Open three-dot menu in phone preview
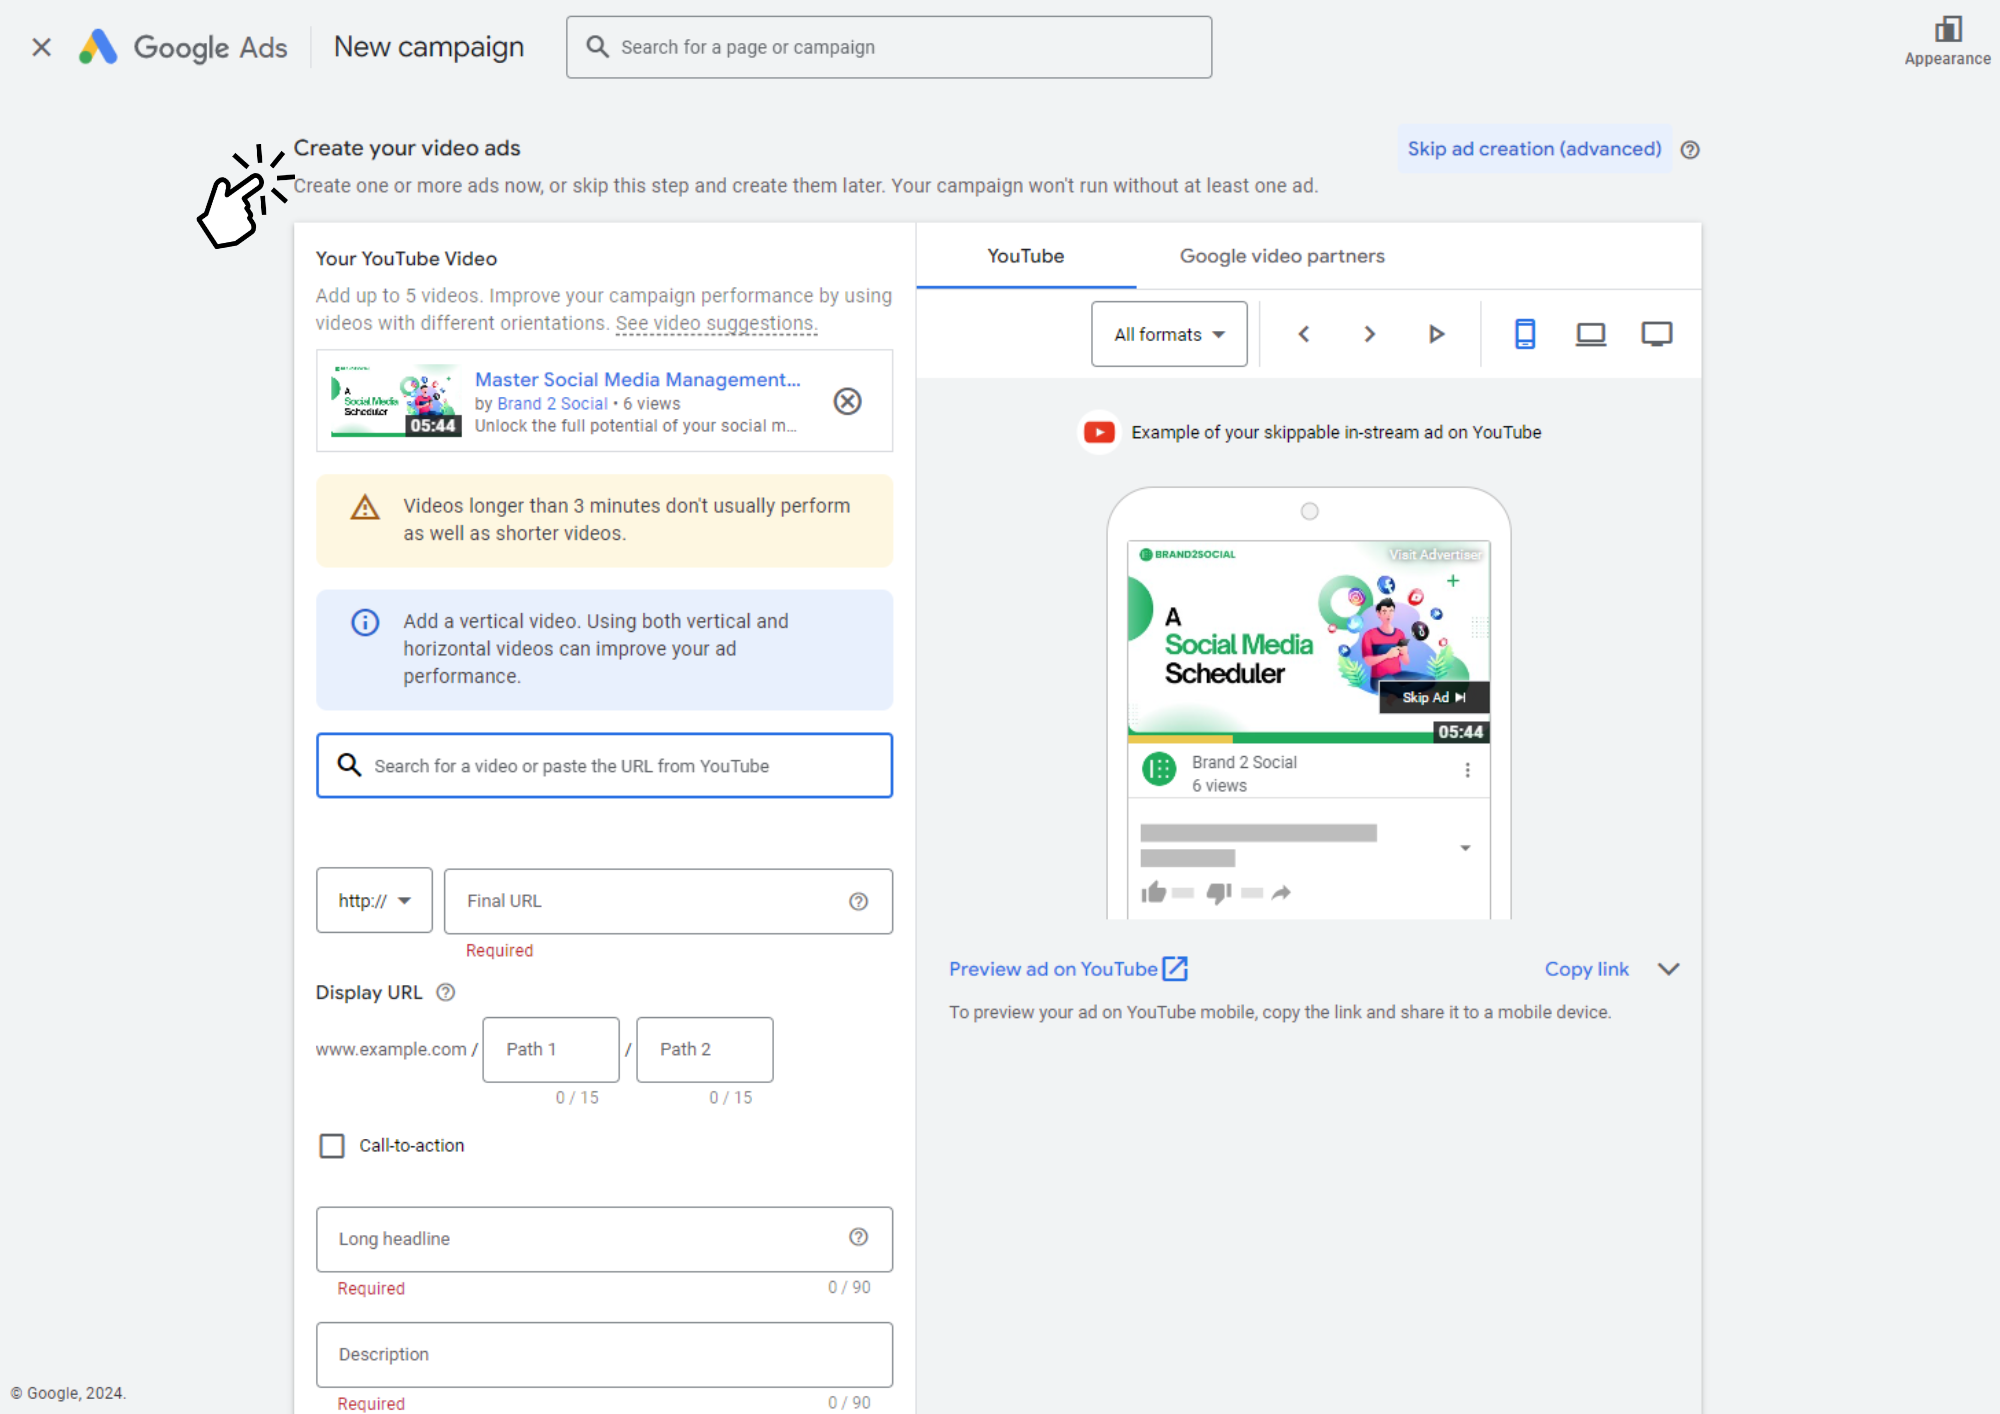Viewport: 2000px width, 1414px height. [1467, 770]
